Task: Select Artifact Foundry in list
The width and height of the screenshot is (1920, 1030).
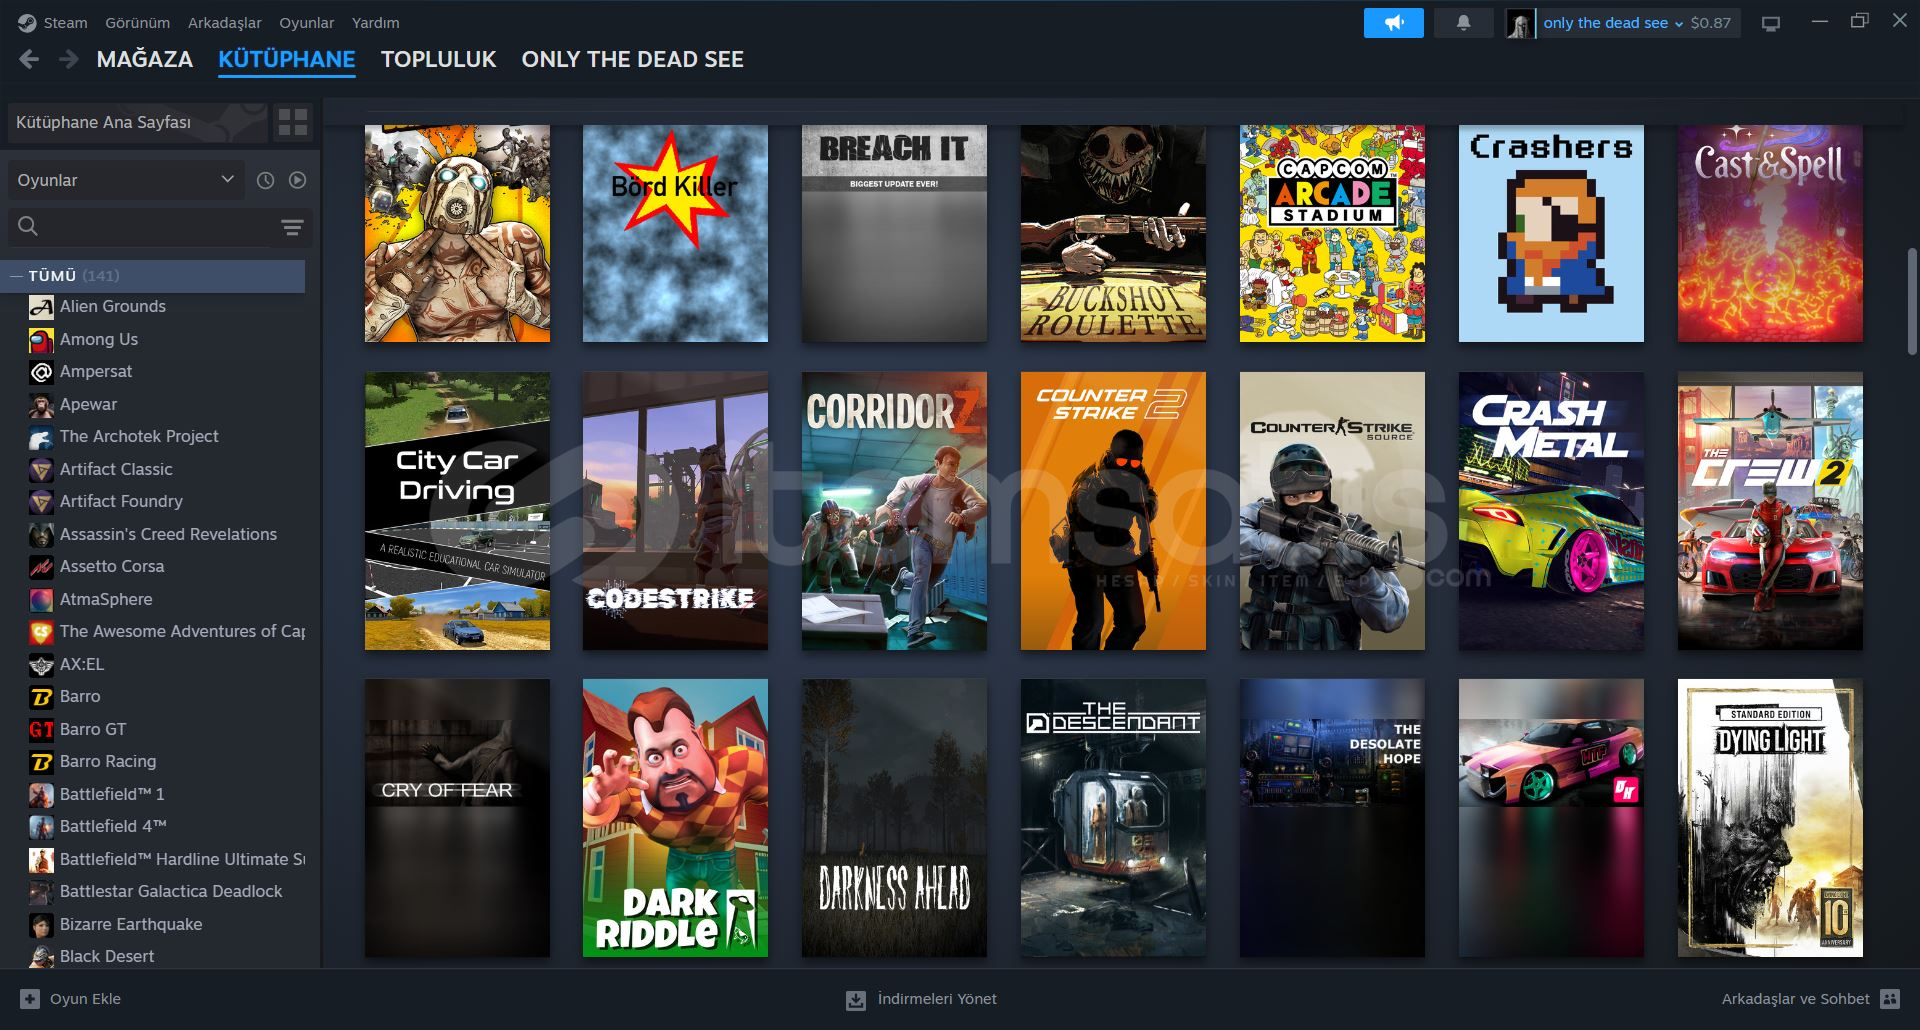Action: [121, 502]
